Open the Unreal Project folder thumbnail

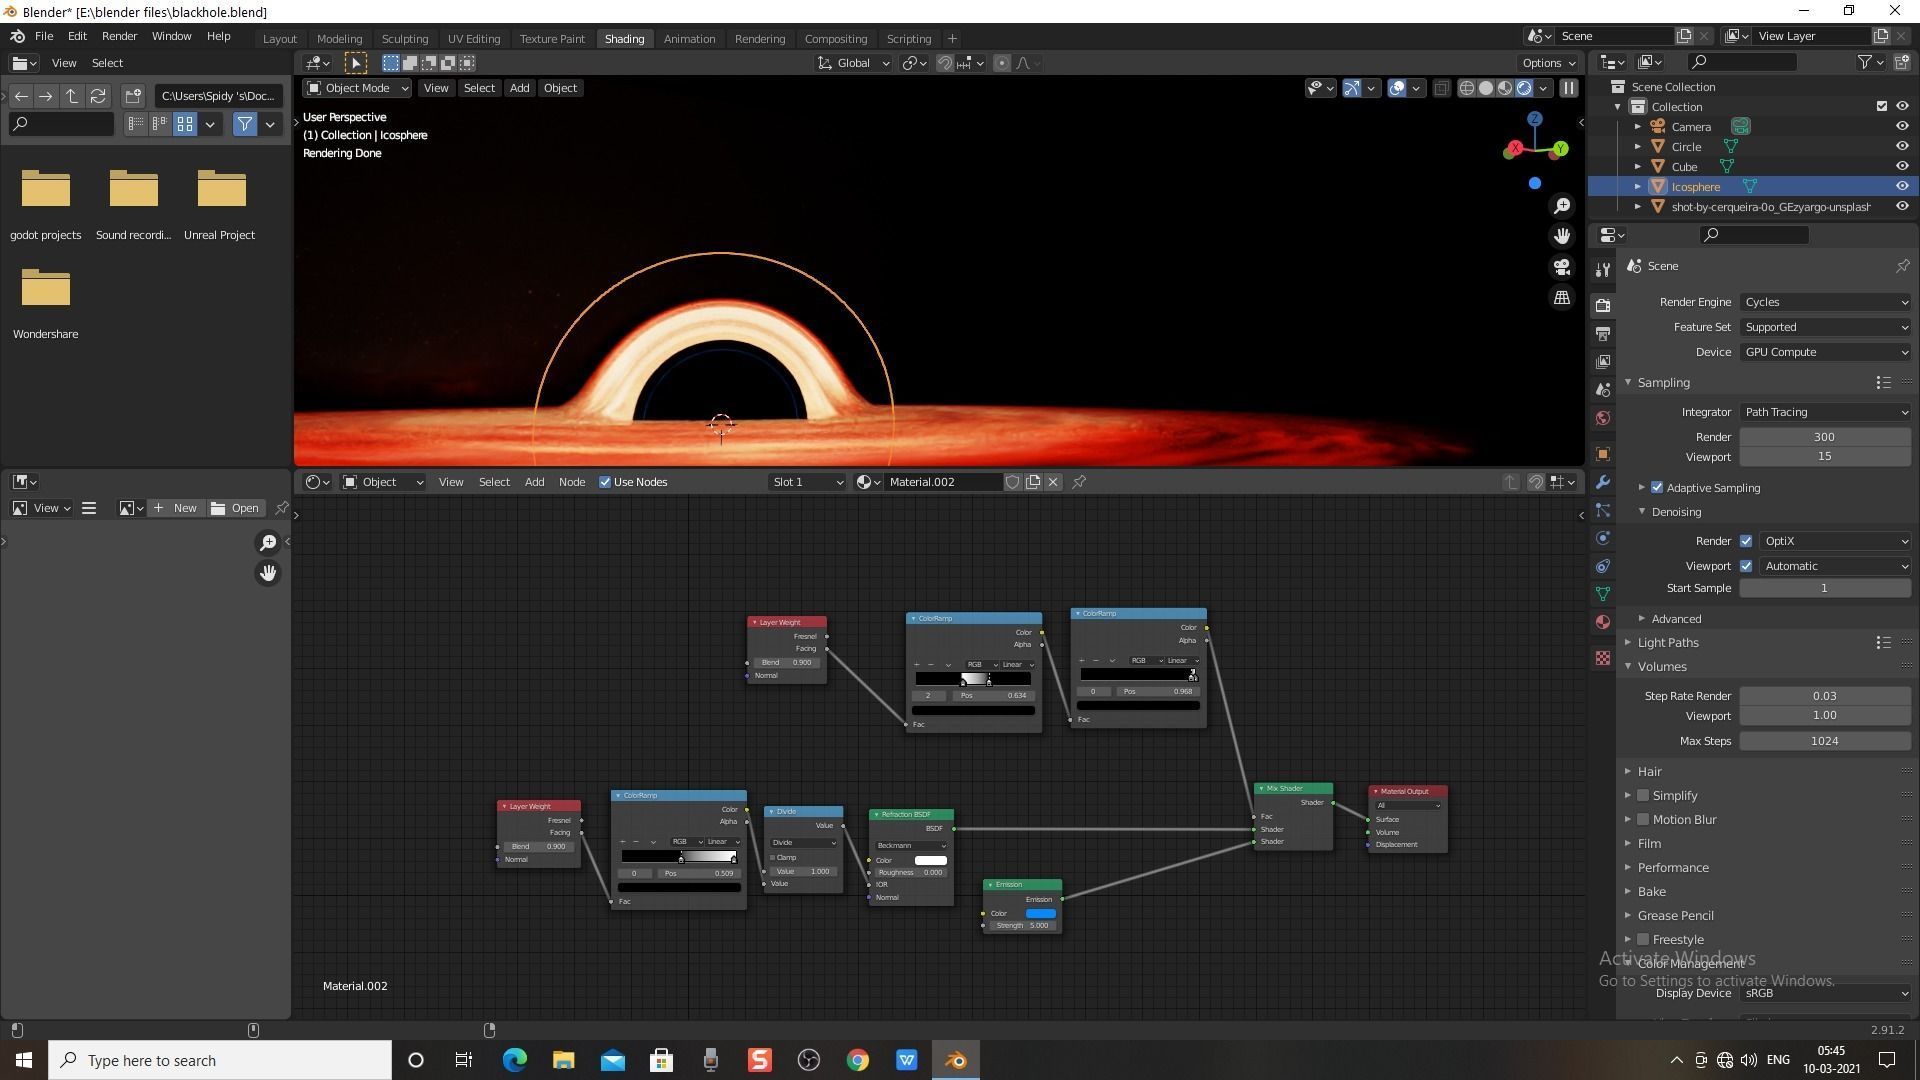(x=220, y=190)
